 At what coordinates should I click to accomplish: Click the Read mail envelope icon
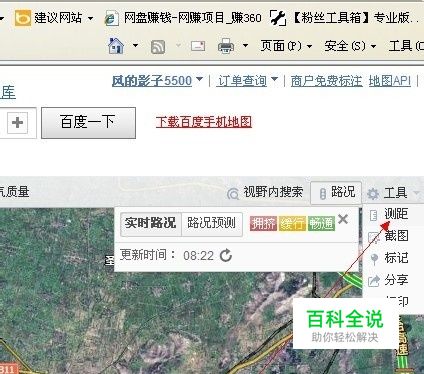[x=198, y=46]
